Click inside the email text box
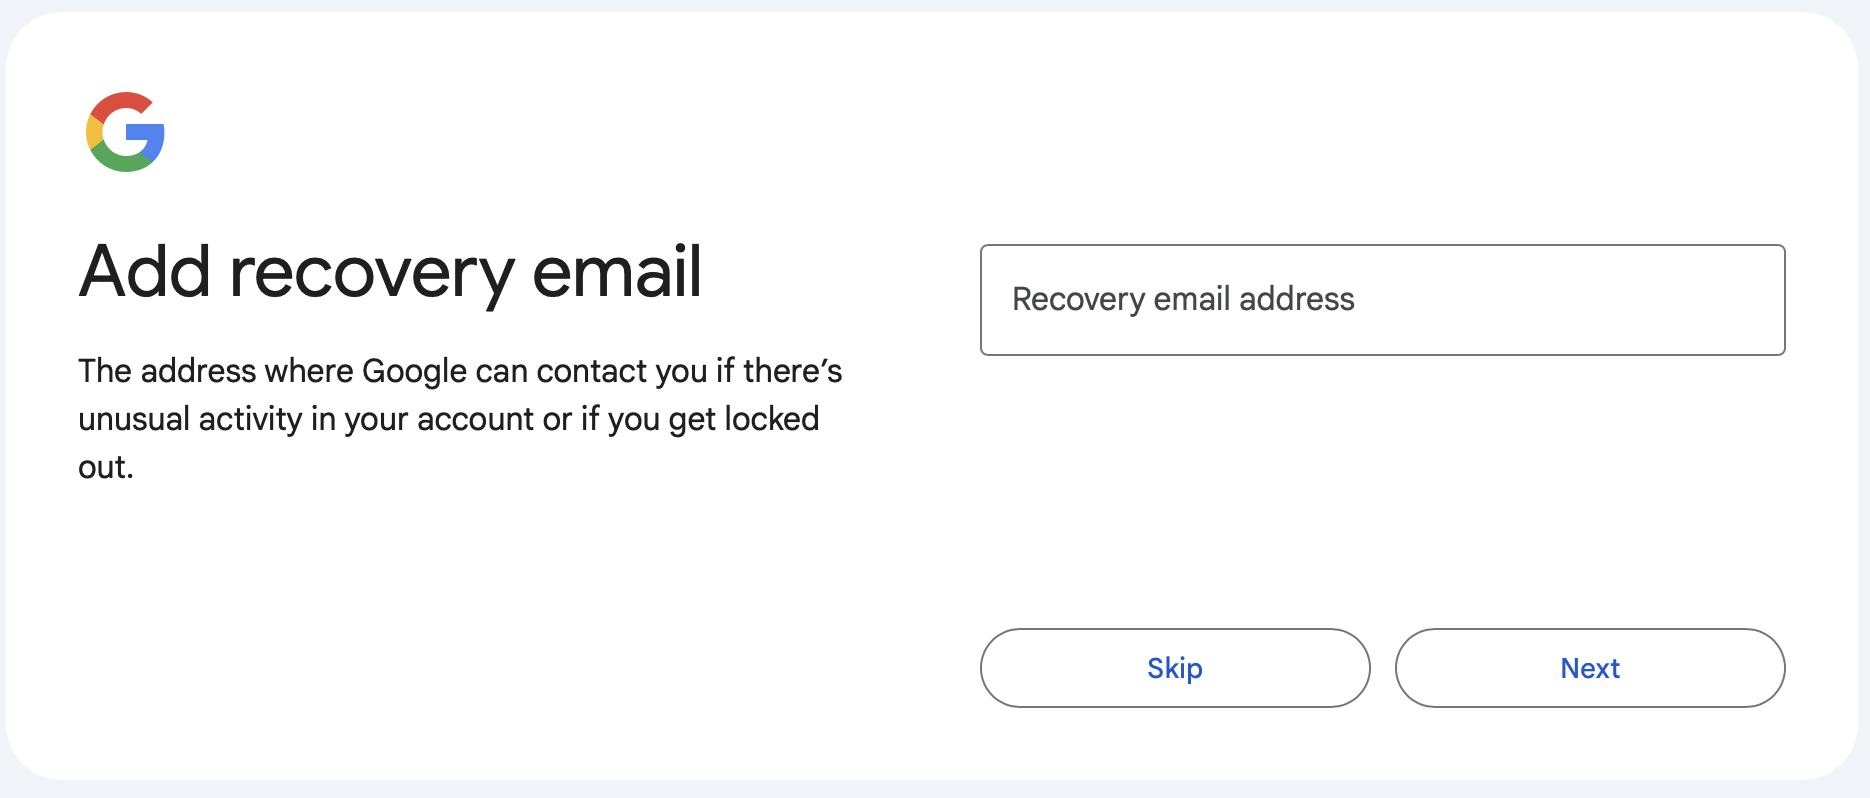 point(1382,300)
